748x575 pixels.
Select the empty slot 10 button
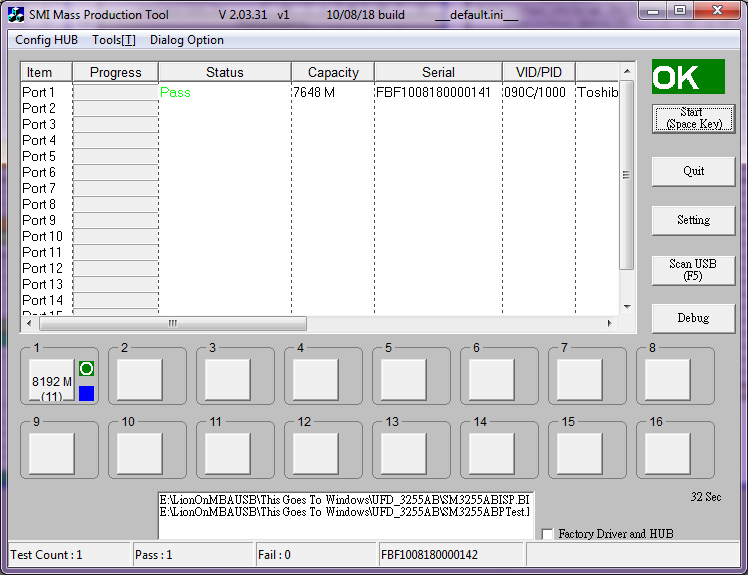click(x=140, y=454)
